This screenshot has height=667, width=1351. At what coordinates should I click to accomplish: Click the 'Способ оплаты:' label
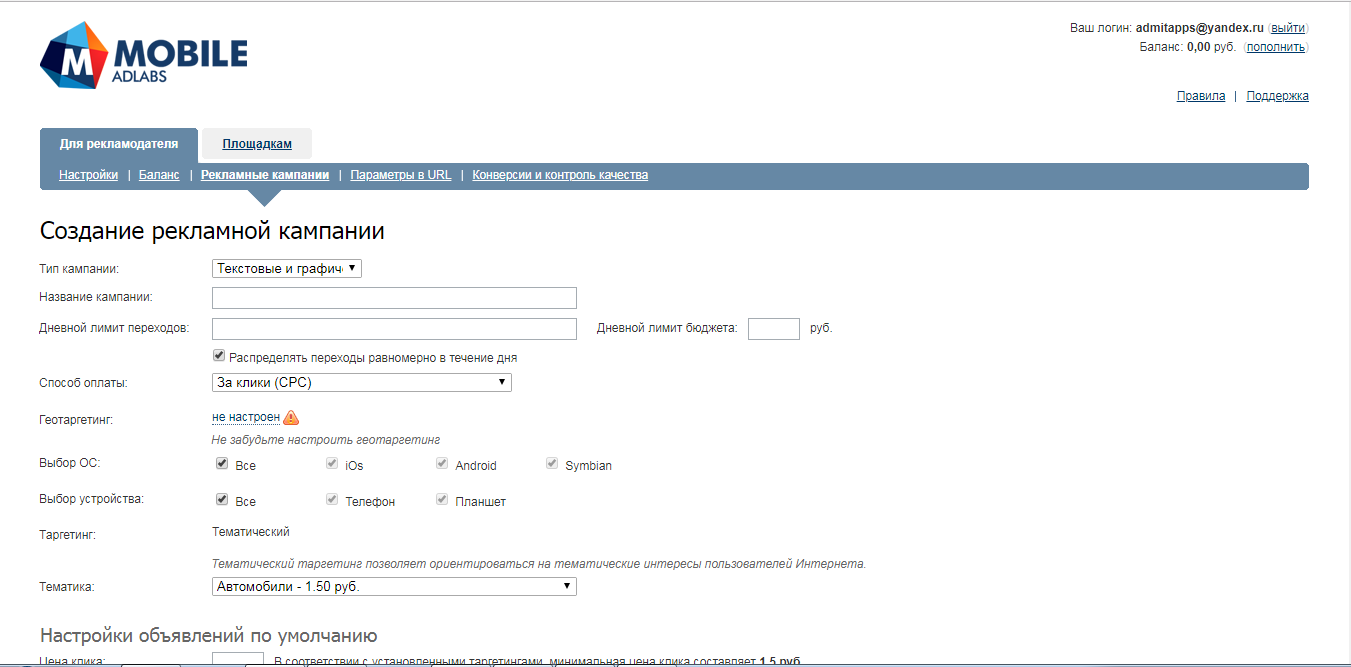tap(83, 383)
